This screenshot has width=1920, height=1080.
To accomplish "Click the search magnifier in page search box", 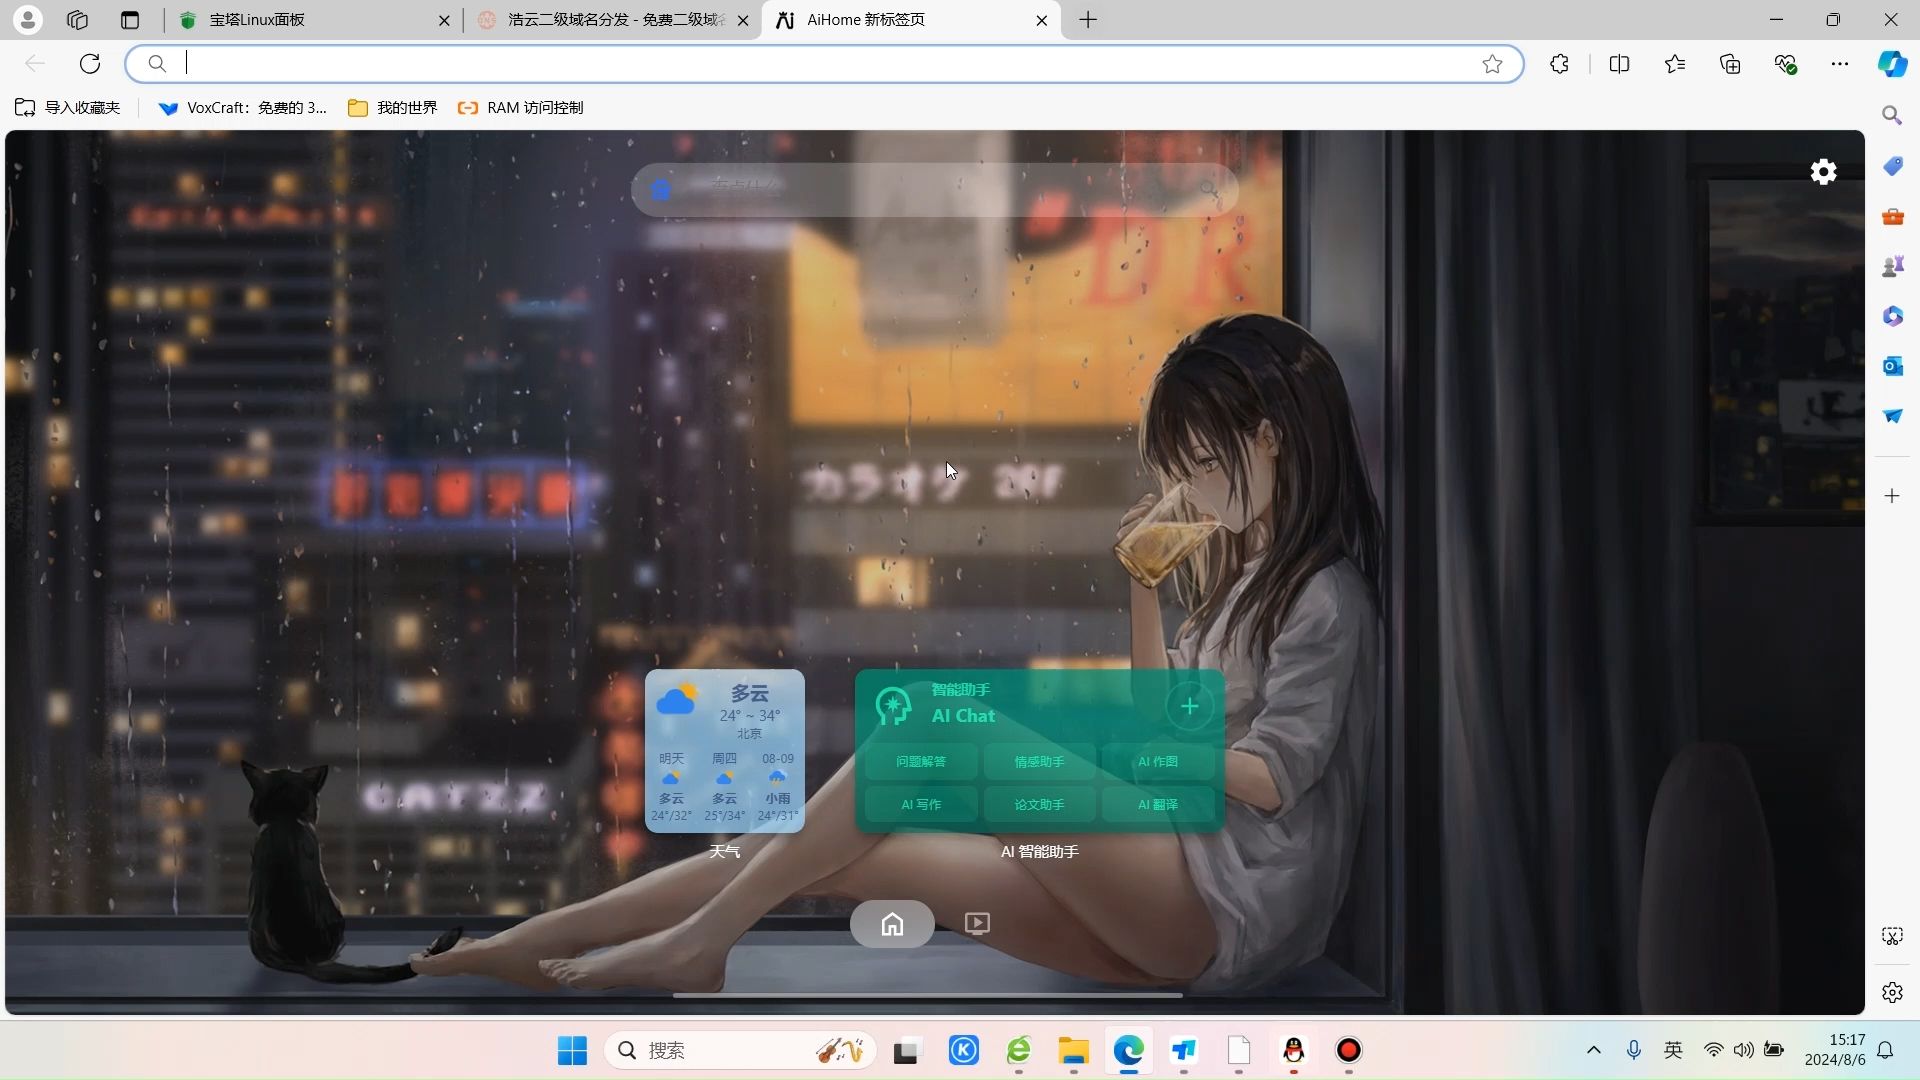I will [1209, 189].
